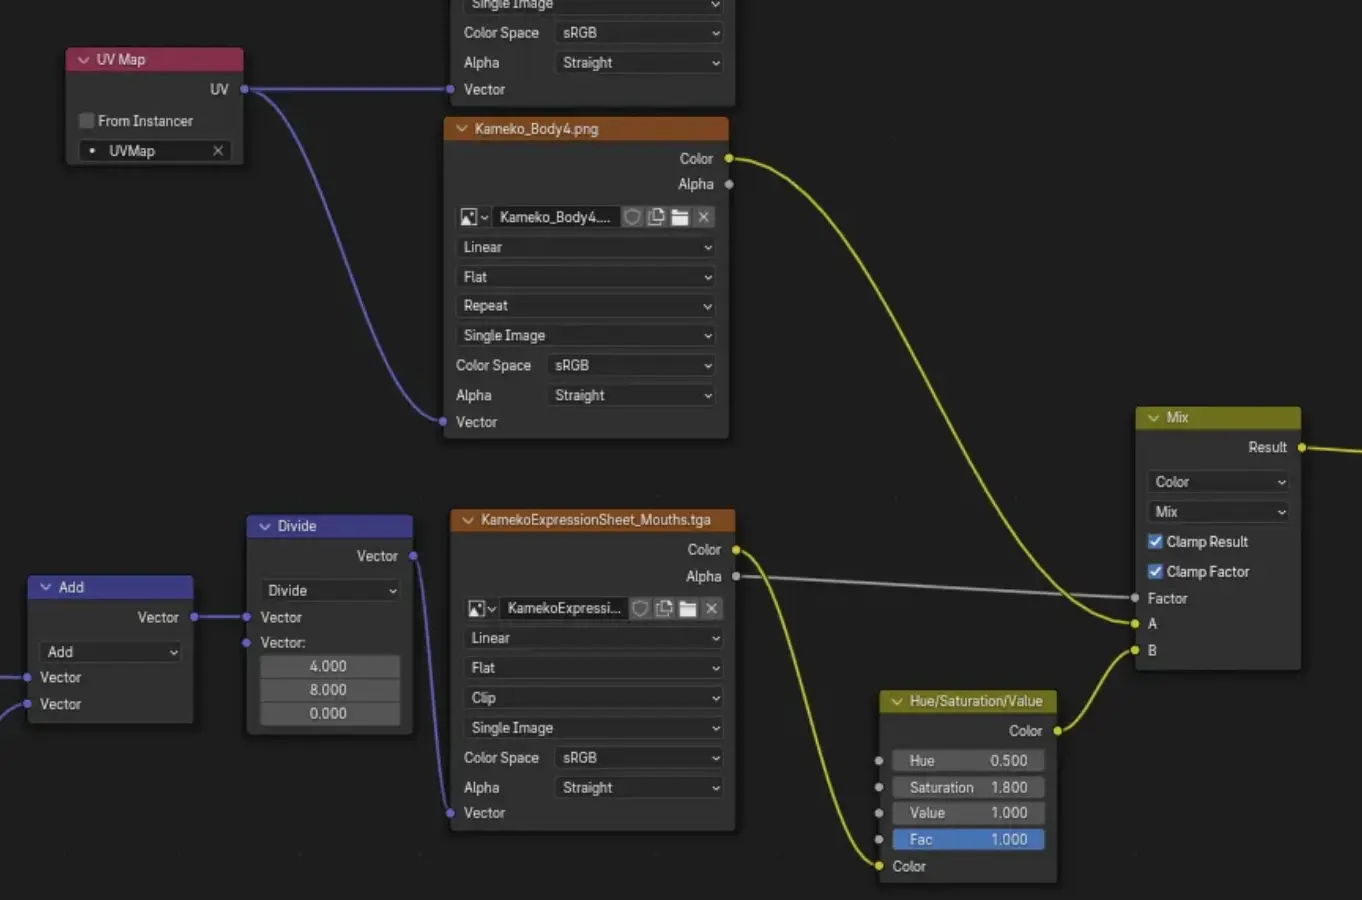
Task: Open Straight alpha dropdown in Kameko_Body4.png node
Action: (631, 396)
